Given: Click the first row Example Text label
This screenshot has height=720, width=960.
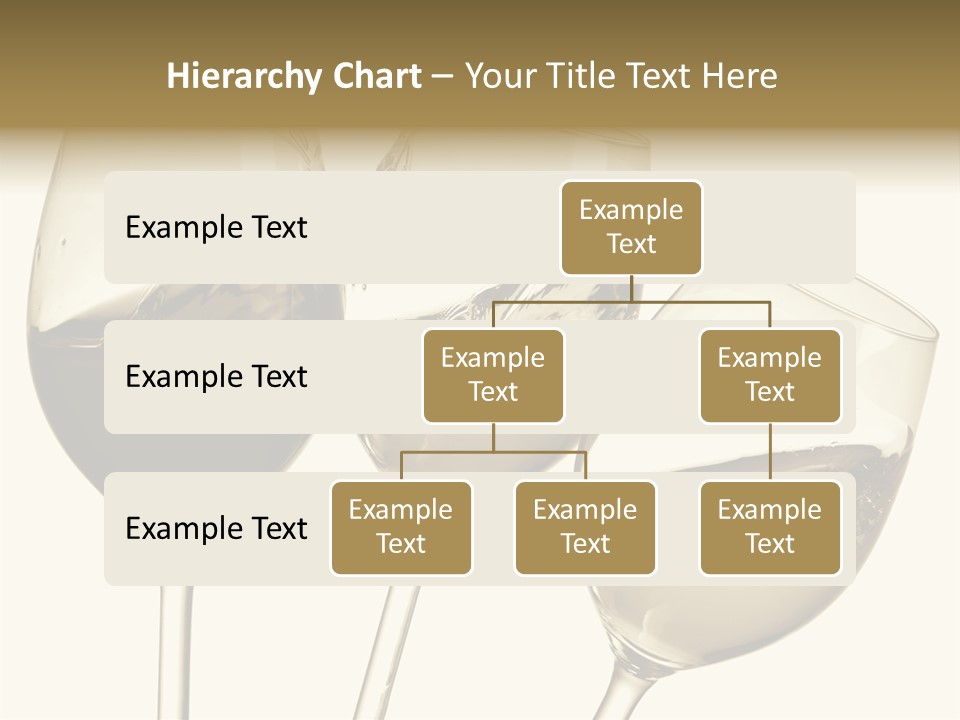Looking at the screenshot, I should click(216, 227).
